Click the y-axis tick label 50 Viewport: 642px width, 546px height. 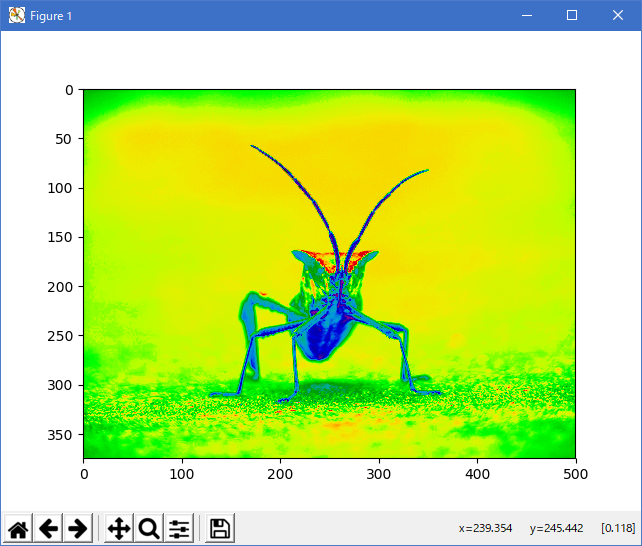click(x=64, y=139)
